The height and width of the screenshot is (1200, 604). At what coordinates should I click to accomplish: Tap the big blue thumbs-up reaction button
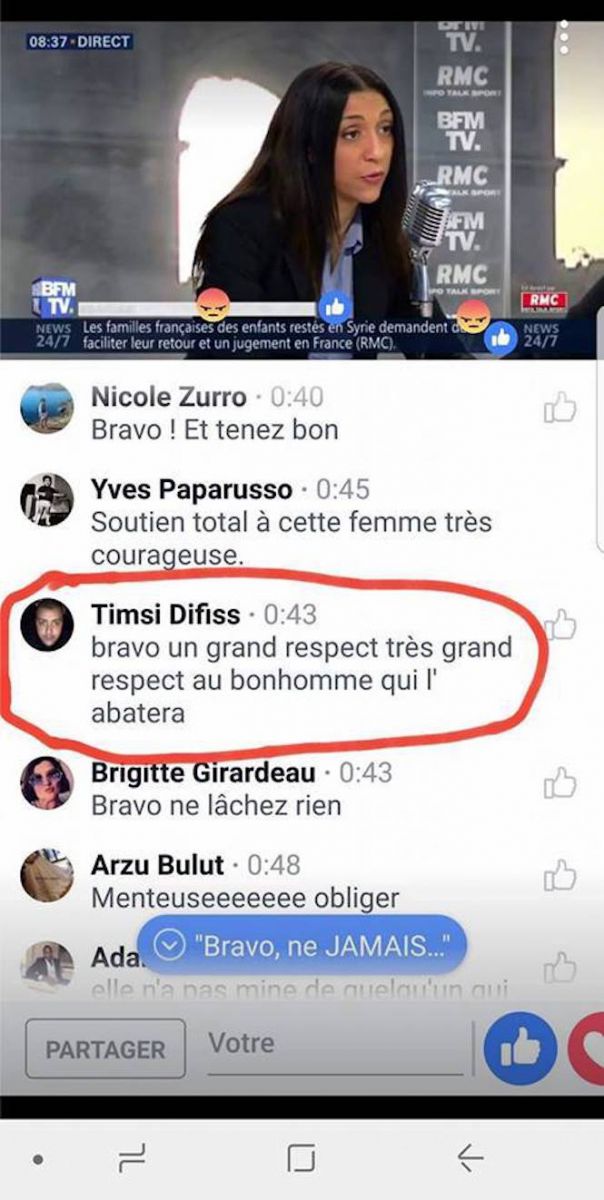click(520, 1048)
